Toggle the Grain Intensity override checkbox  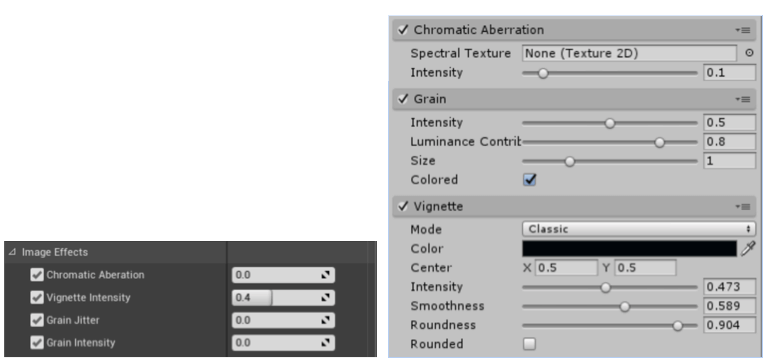click(x=37, y=342)
